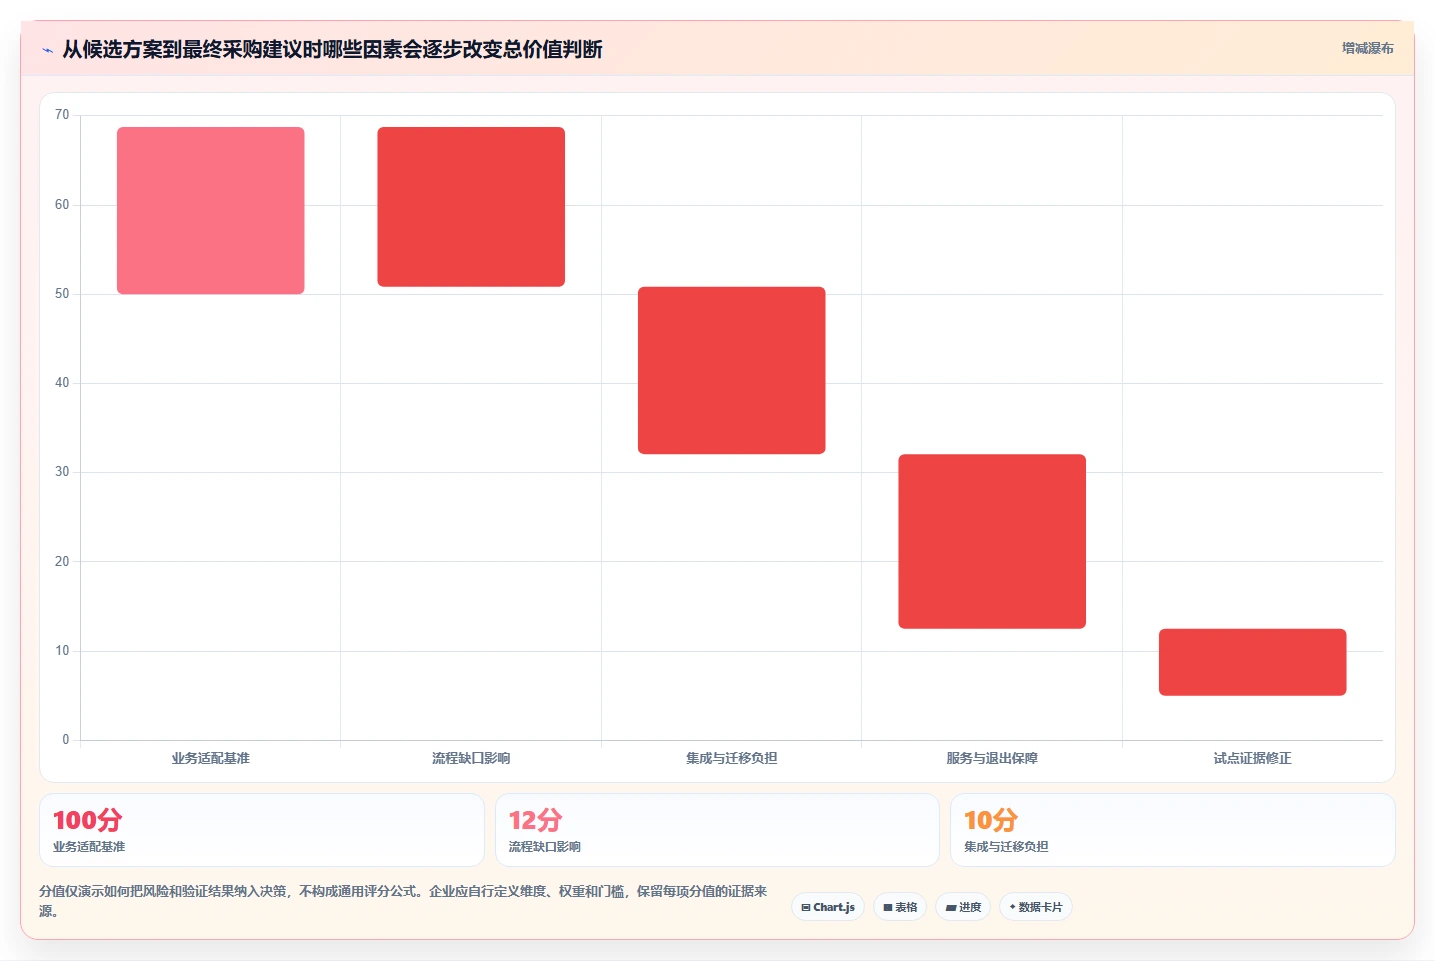Click the 进度 tag chip
The image size is (1435, 961).
point(963,907)
